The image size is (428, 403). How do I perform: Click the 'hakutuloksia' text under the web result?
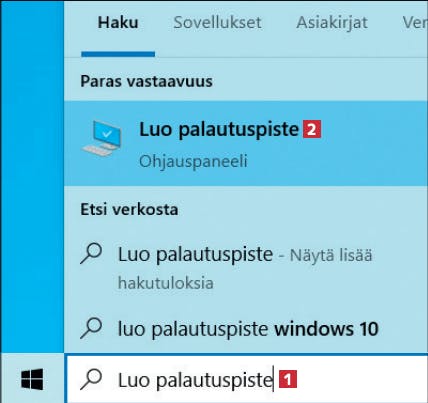point(166,283)
